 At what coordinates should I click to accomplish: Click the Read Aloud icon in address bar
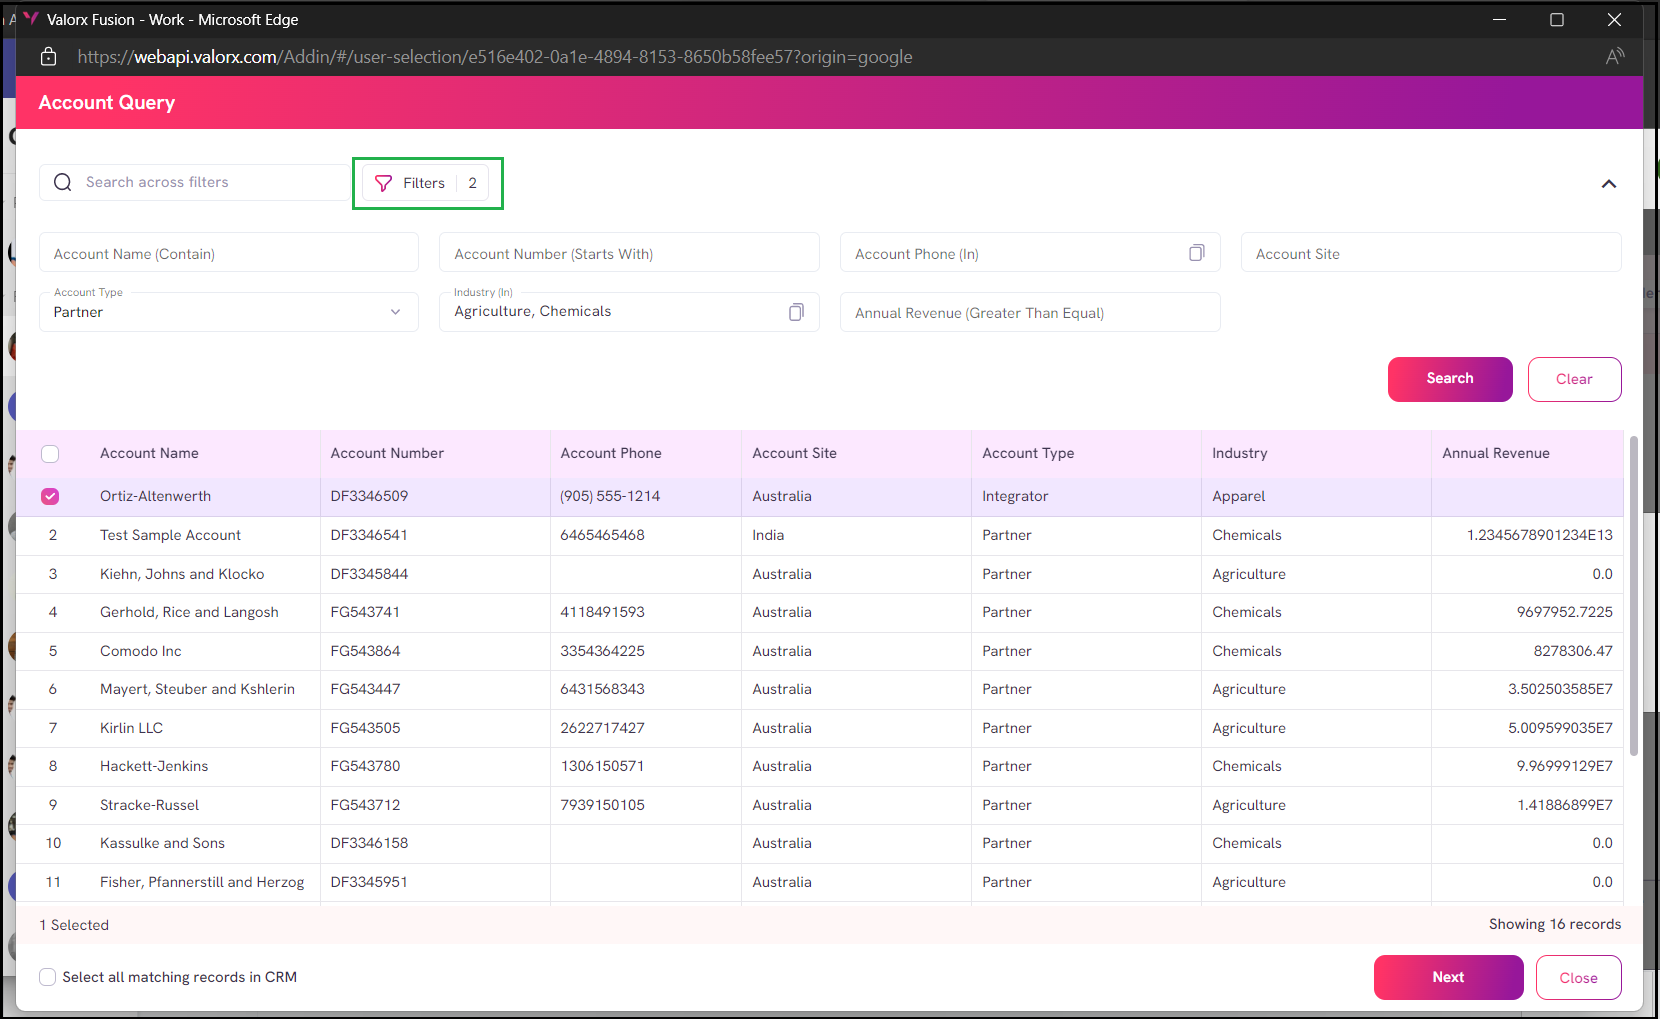point(1614,57)
